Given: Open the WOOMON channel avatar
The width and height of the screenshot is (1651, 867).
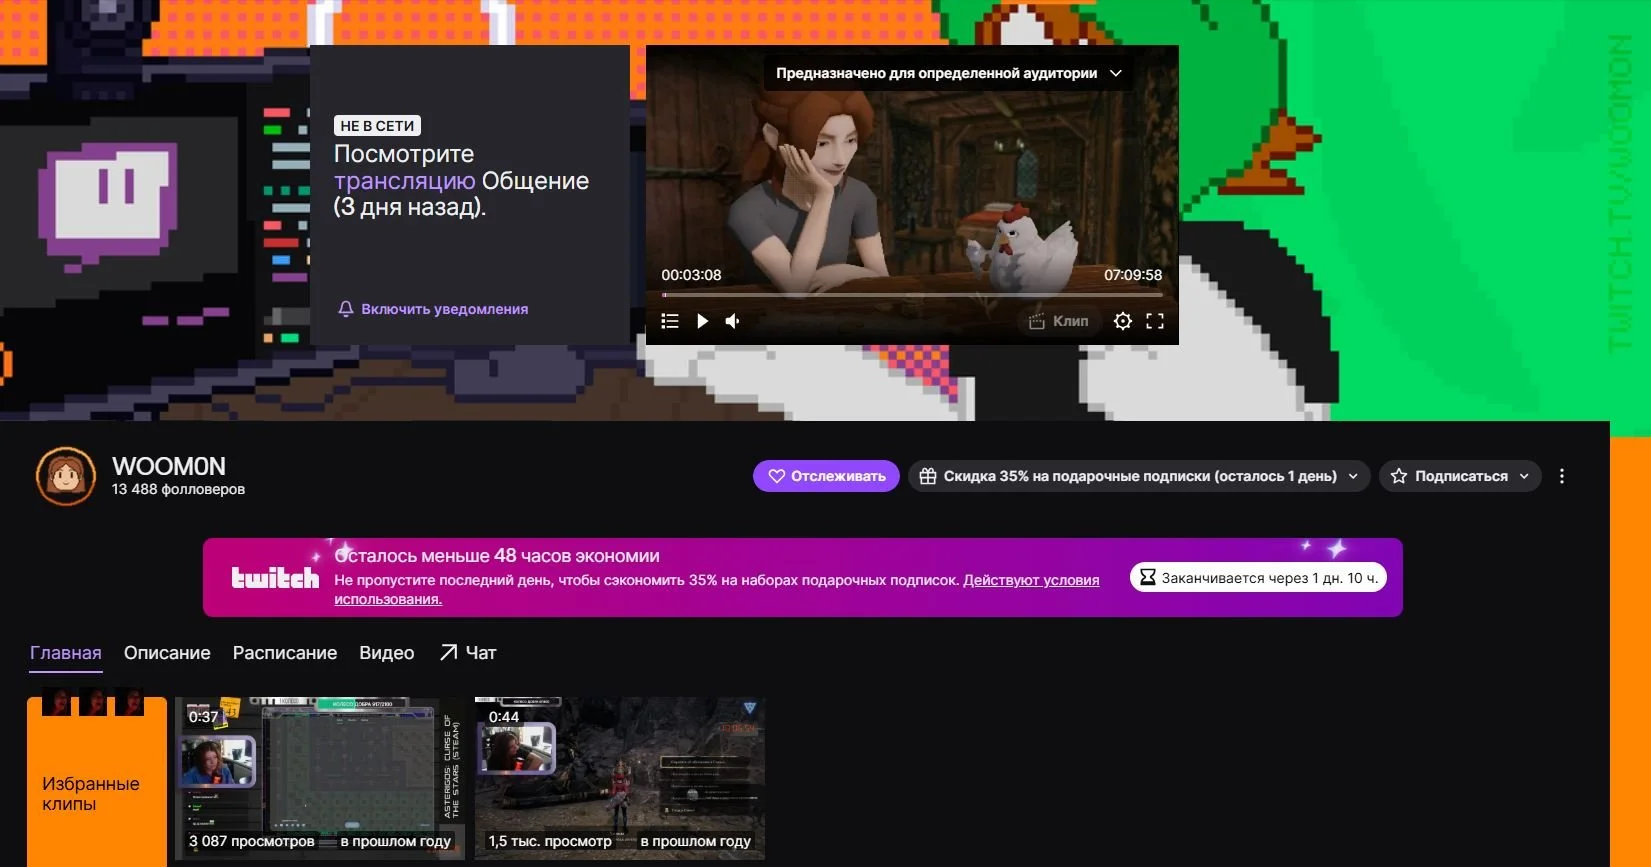Looking at the screenshot, I should pos(66,476).
